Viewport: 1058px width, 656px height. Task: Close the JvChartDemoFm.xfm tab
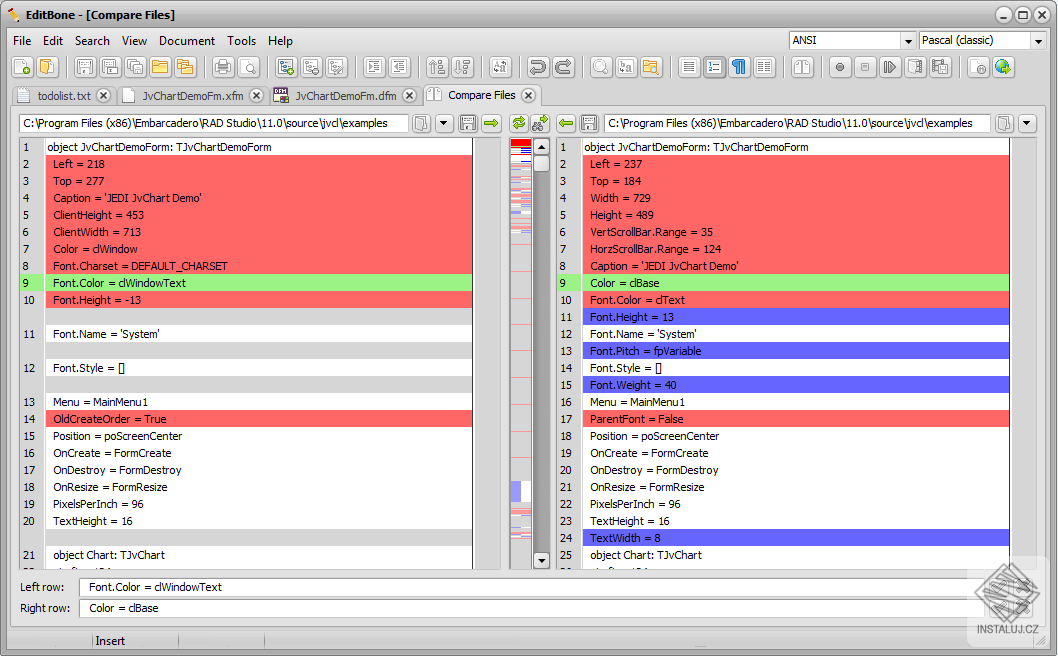pos(256,96)
